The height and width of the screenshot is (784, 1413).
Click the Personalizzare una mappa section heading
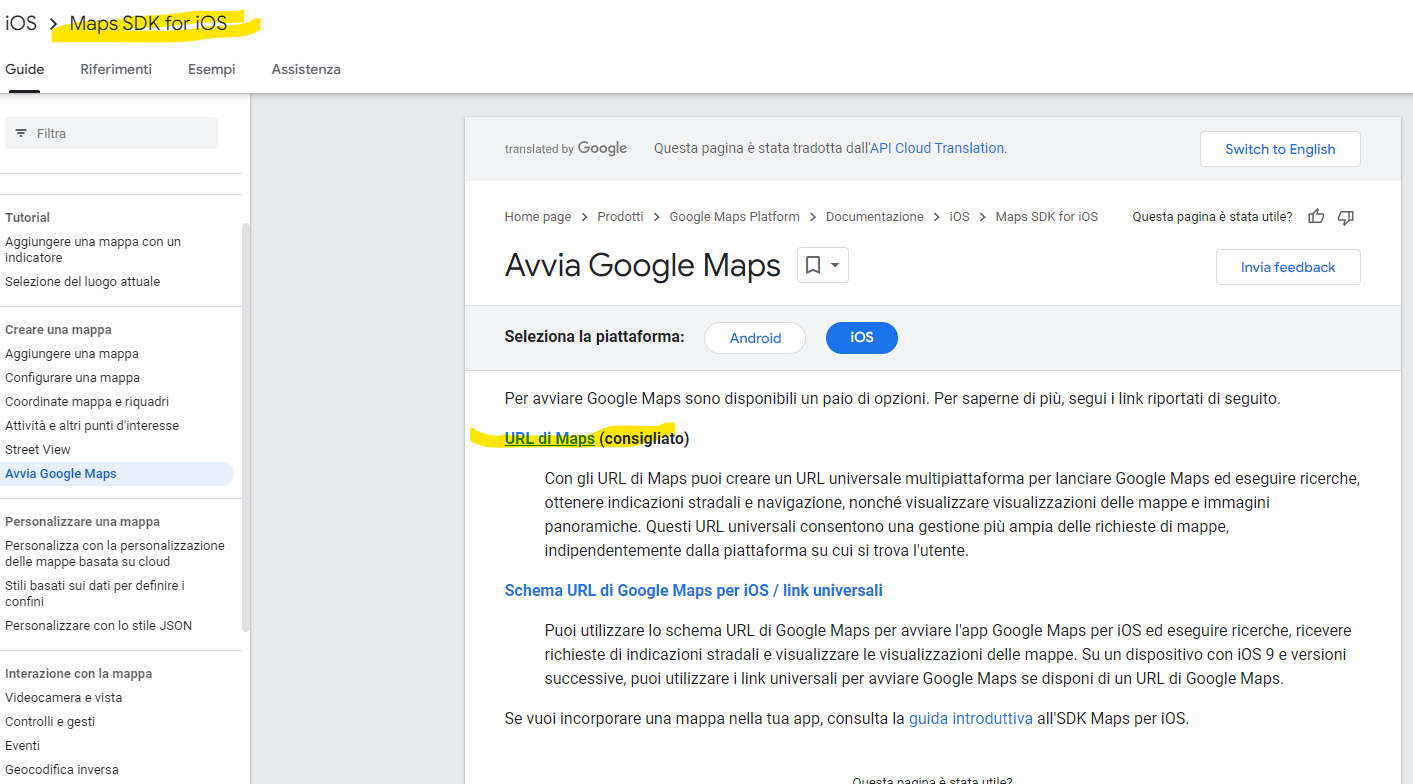tap(82, 522)
